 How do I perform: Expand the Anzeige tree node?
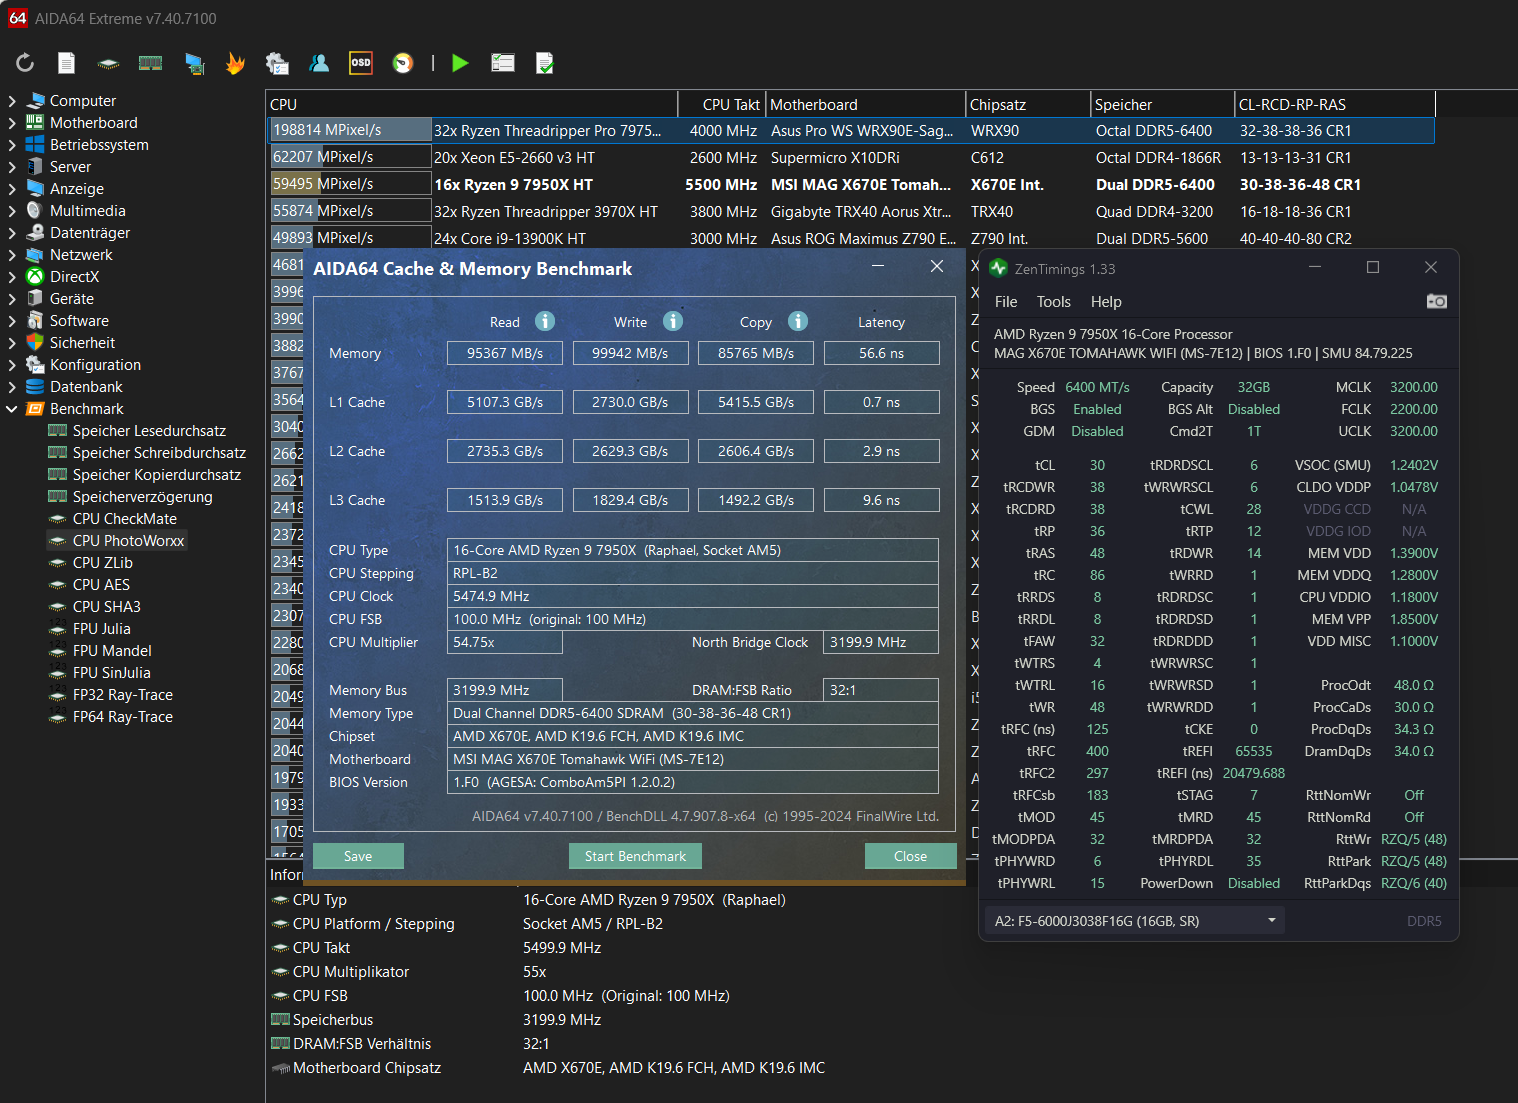12,189
